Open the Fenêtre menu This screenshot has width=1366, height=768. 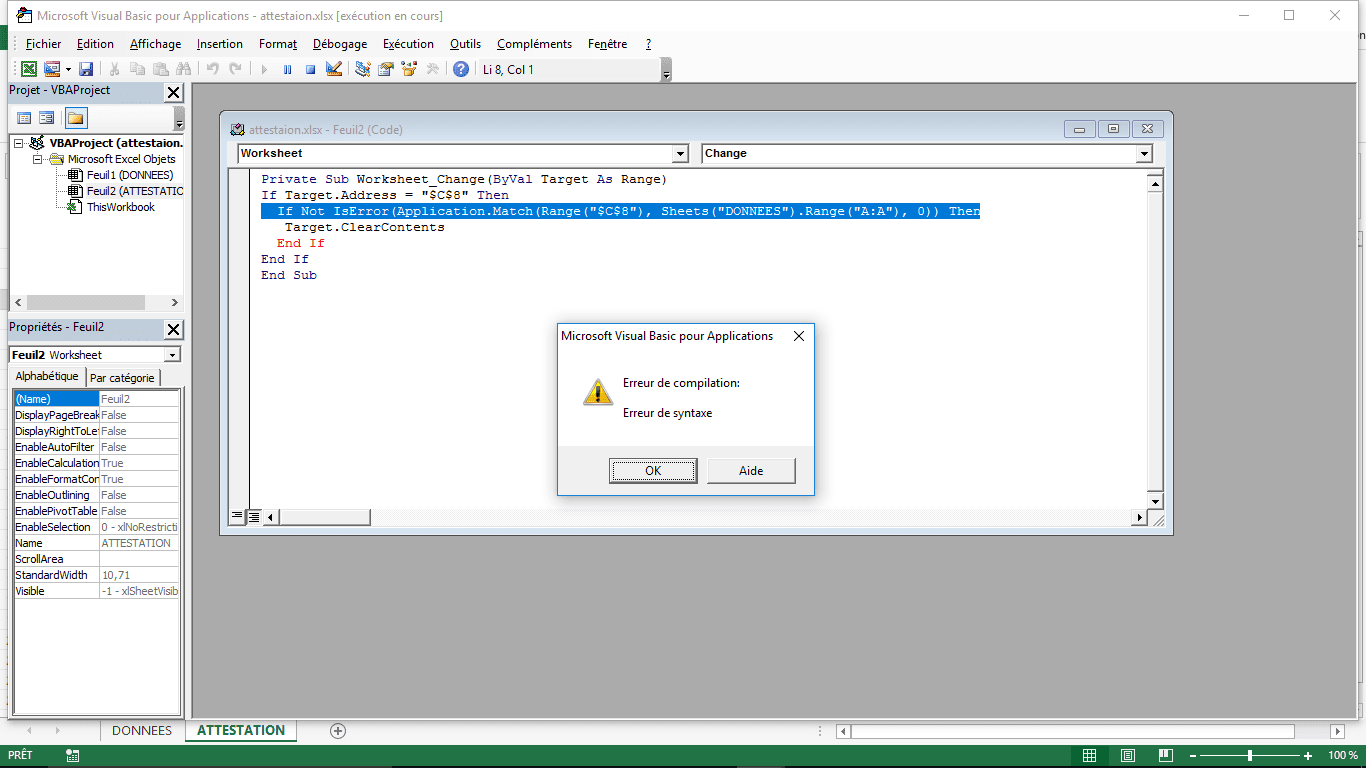(608, 44)
